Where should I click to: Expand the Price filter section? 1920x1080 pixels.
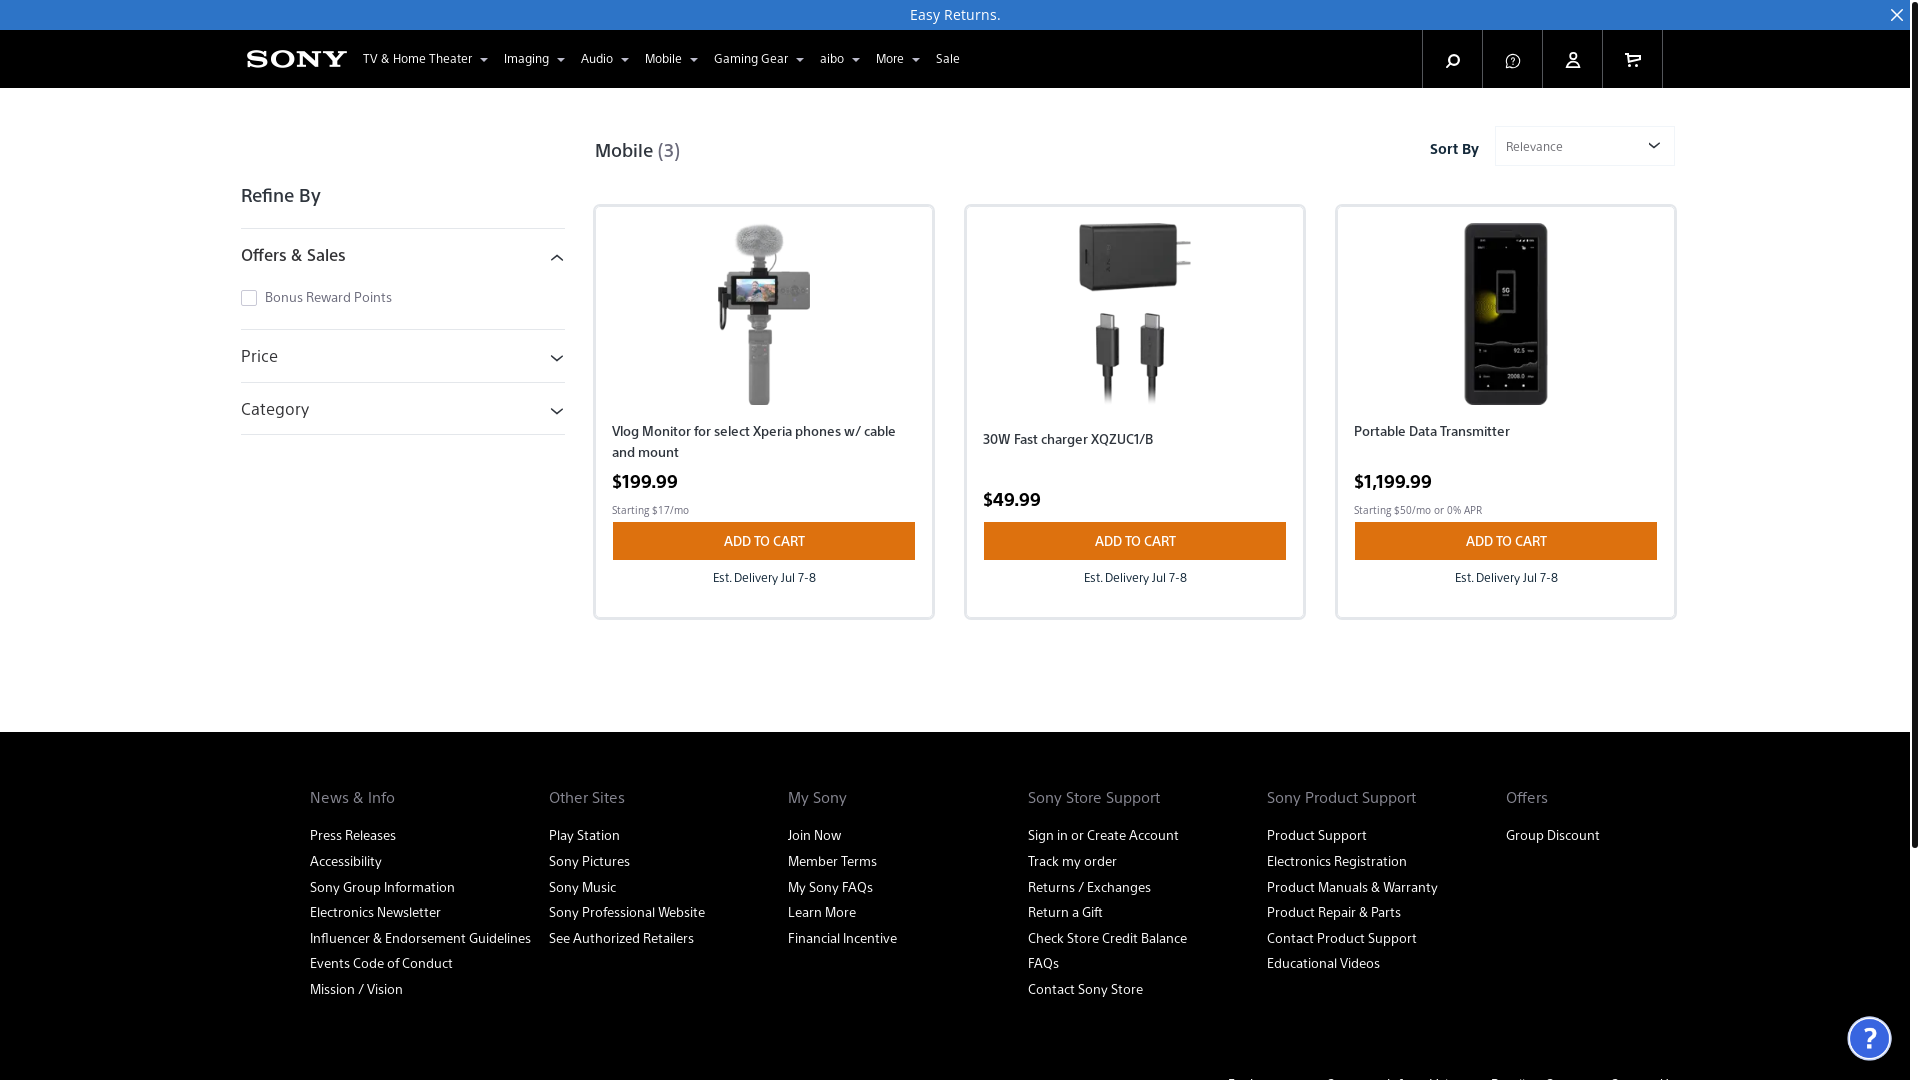coord(402,357)
